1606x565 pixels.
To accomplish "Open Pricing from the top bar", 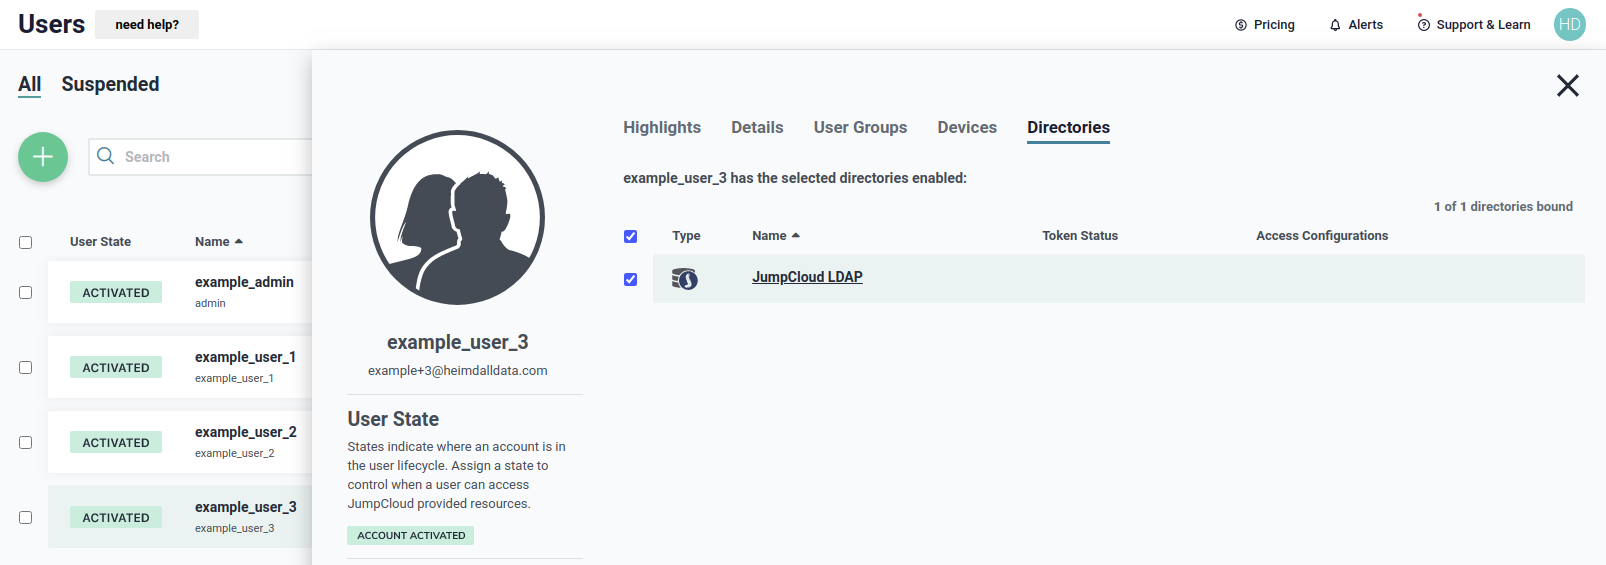I will tap(1264, 25).
